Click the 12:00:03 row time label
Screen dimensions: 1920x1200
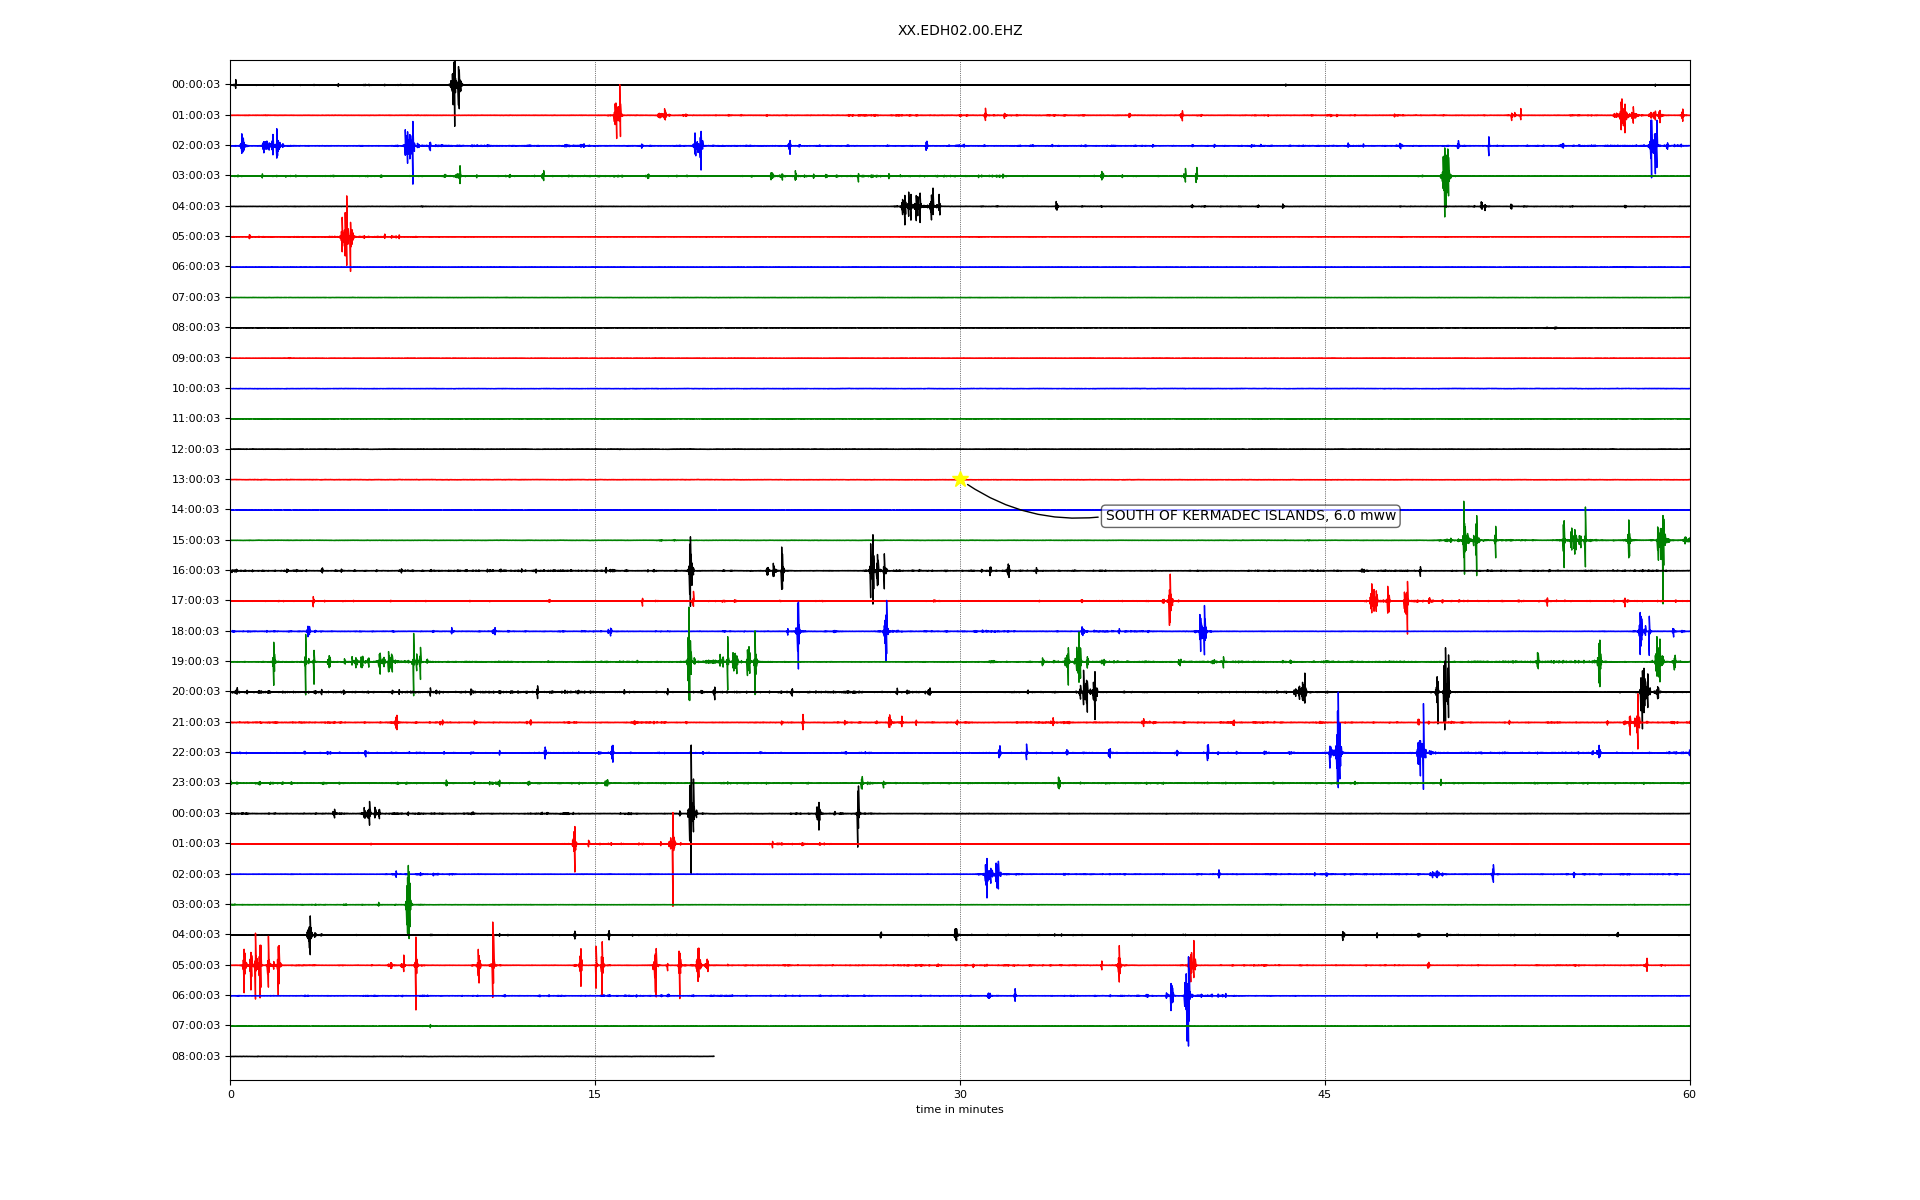[x=196, y=450]
